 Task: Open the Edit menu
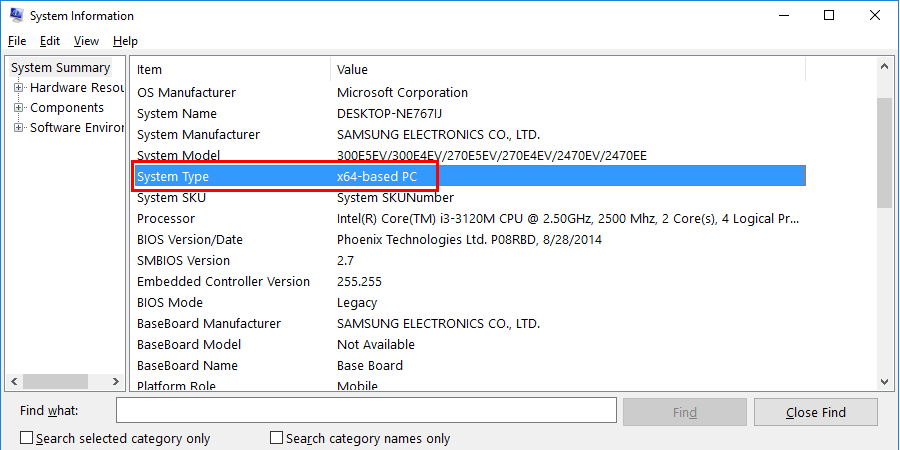pyautogui.click(x=50, y=41)
